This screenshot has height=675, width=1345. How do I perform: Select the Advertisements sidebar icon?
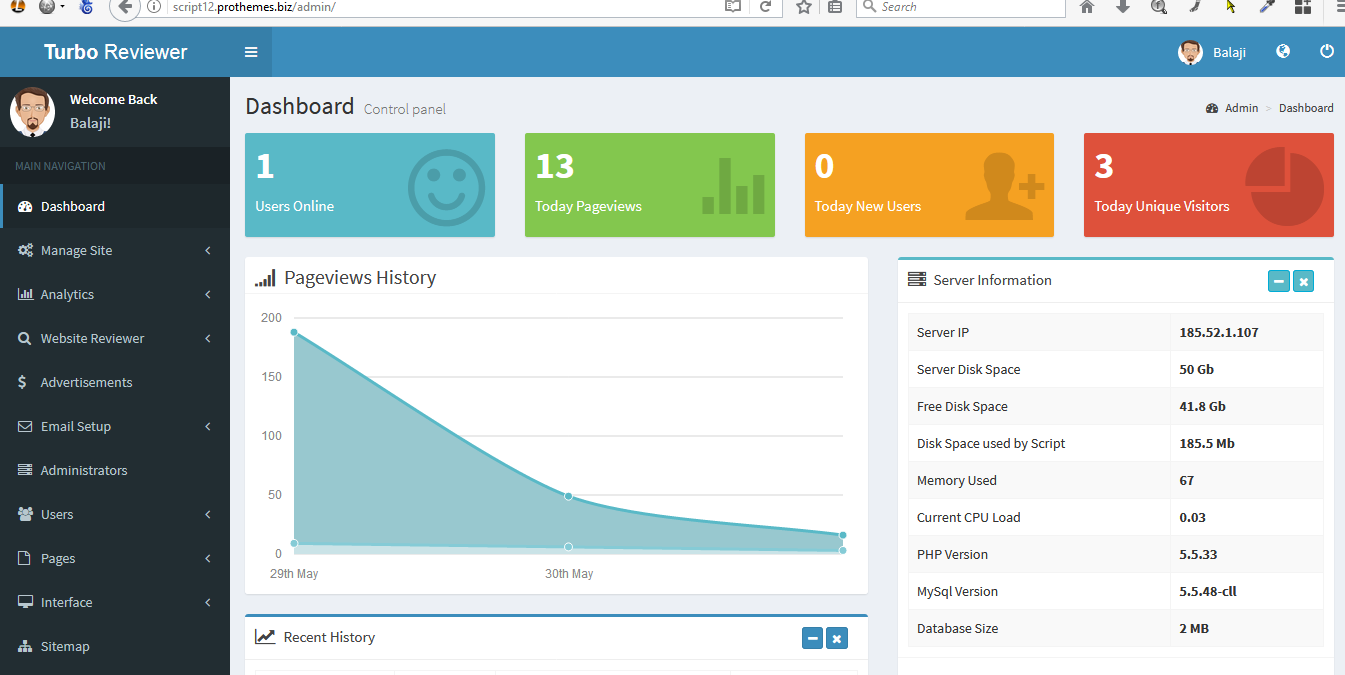coord(24,382)
